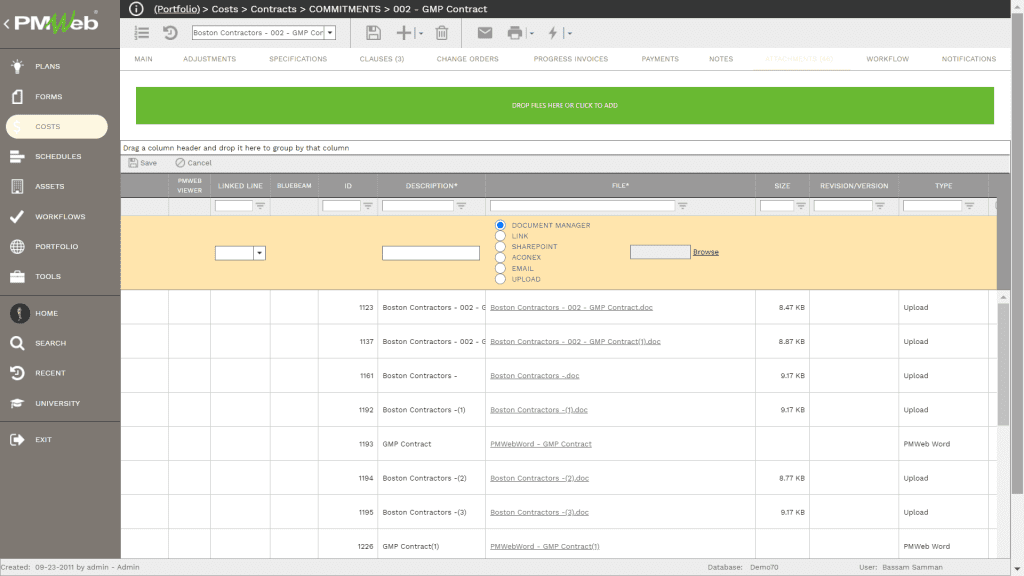1024x576 pixels.
Task: Open the Boston Contractors record dropdown
Action: (x=330, y=33)
